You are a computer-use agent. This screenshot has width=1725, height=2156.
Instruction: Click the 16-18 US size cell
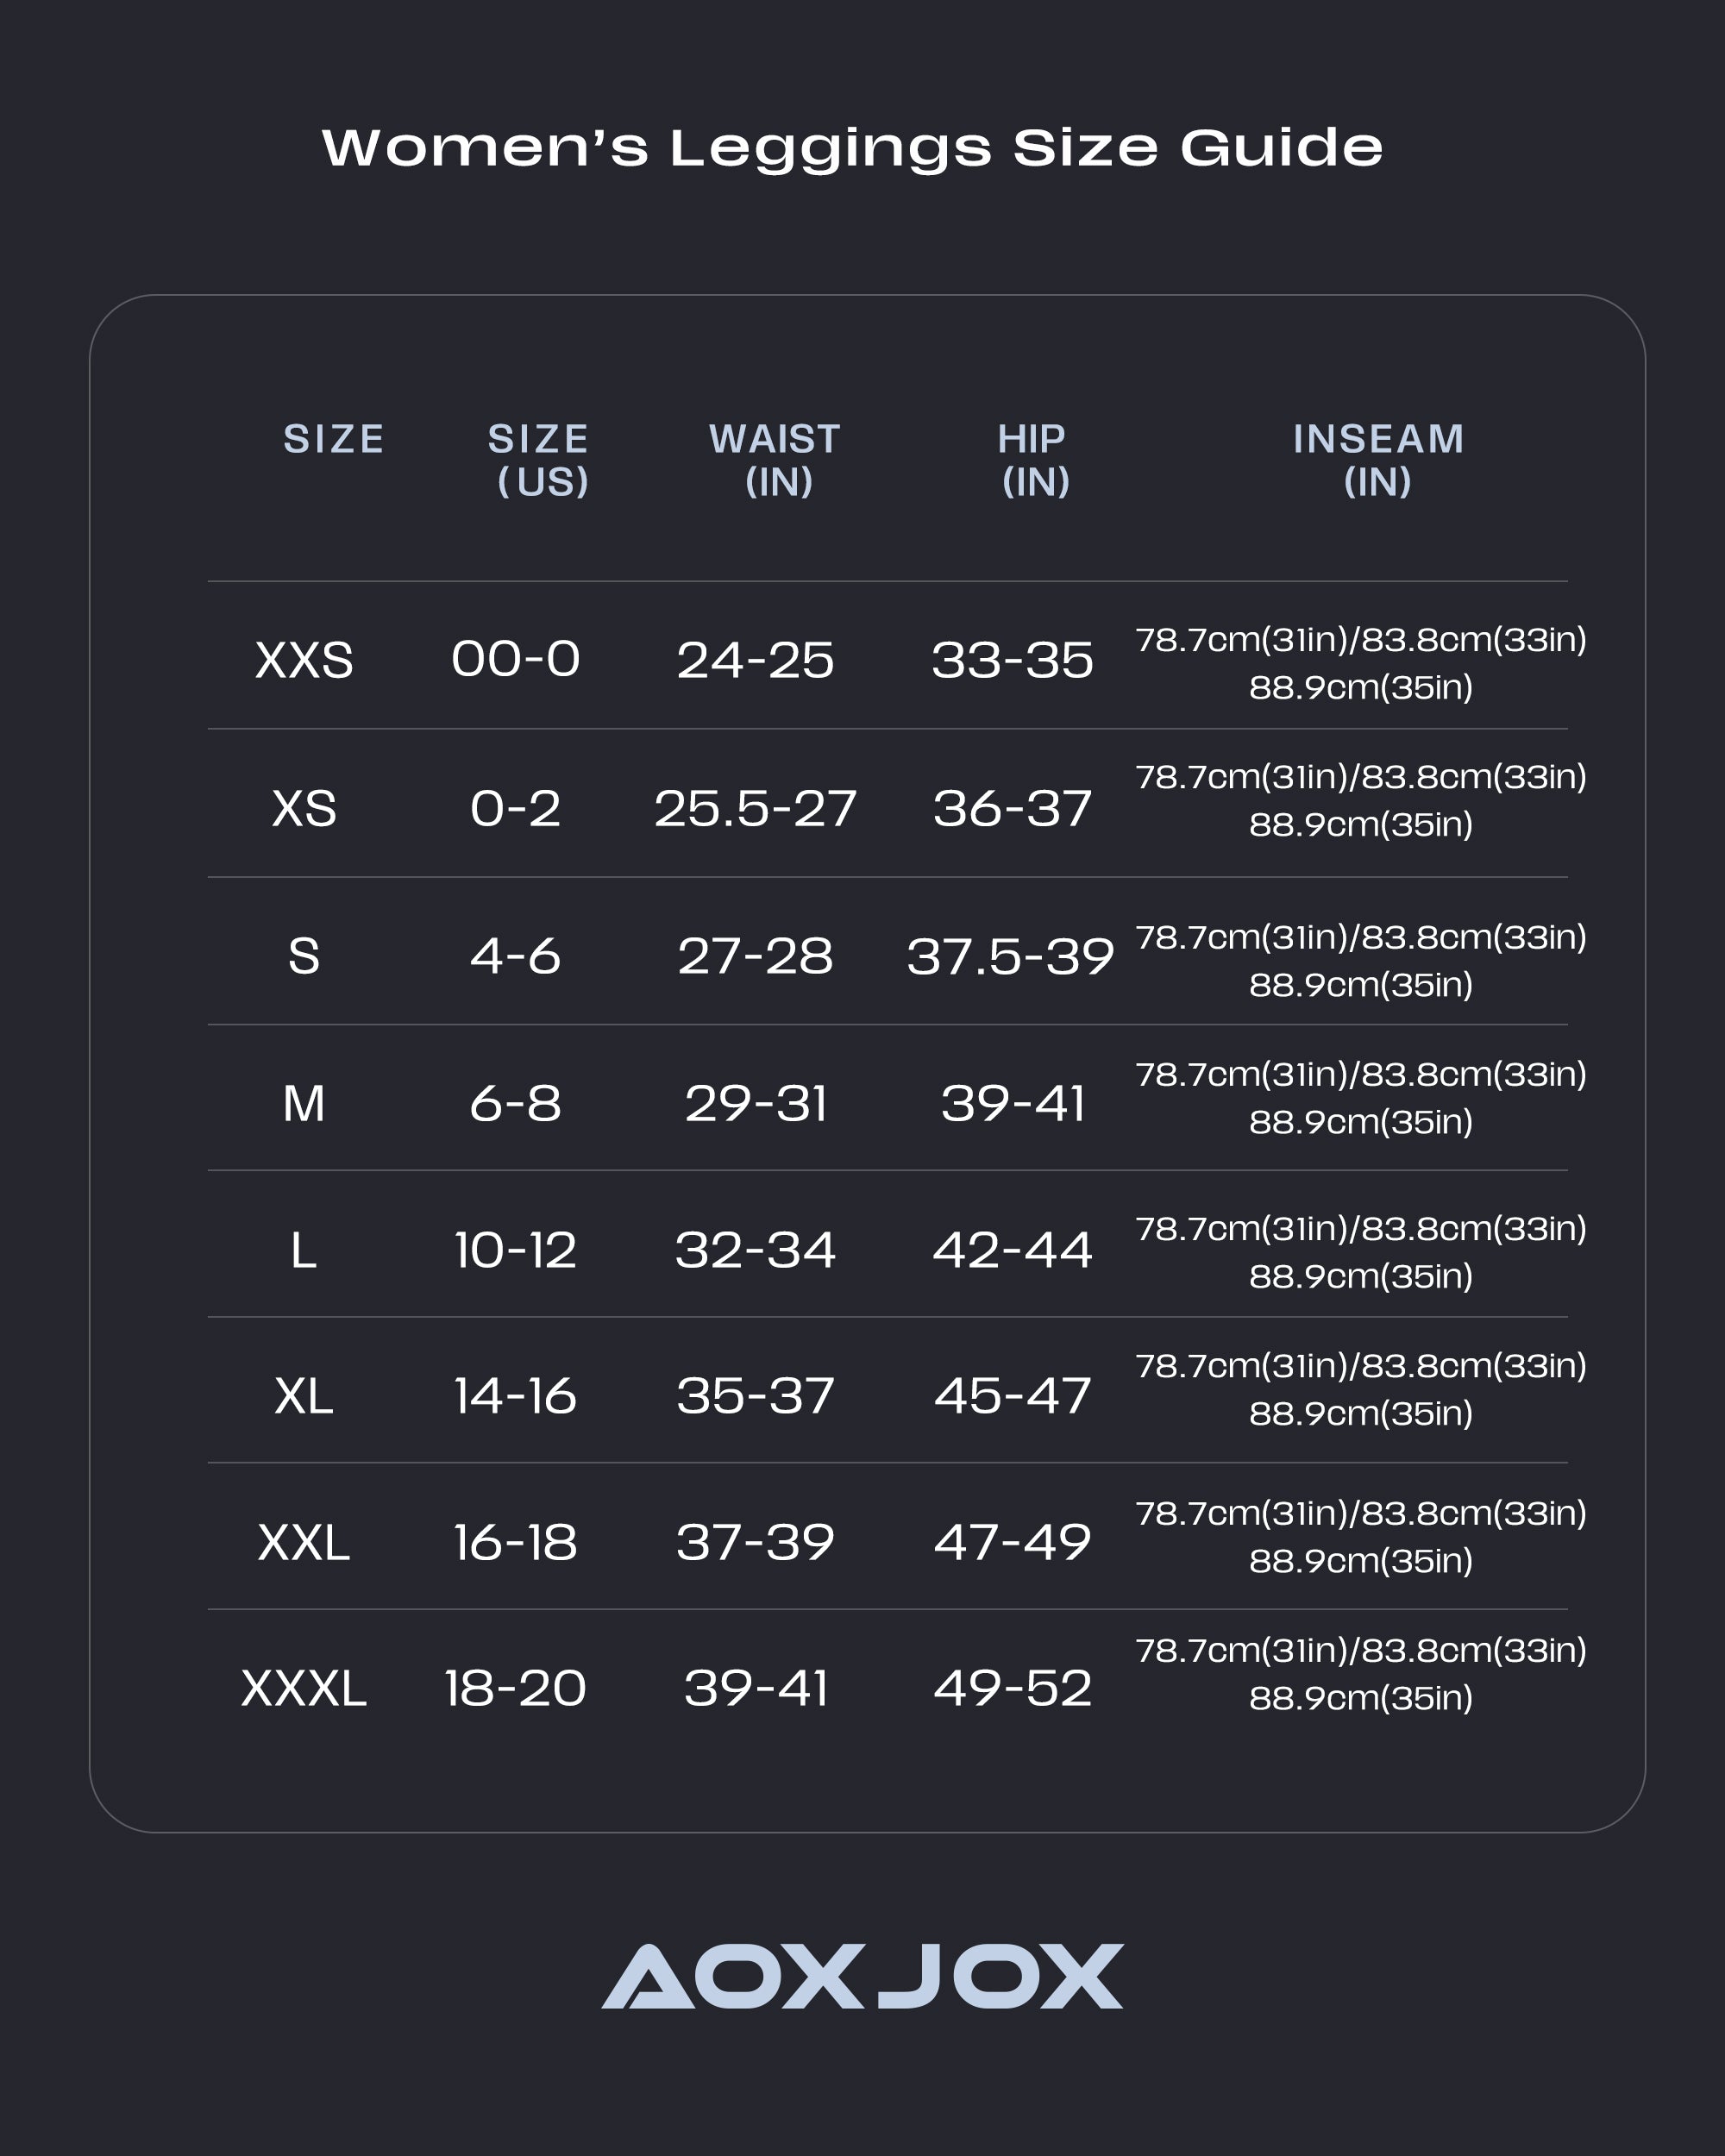coord(516,1542)
